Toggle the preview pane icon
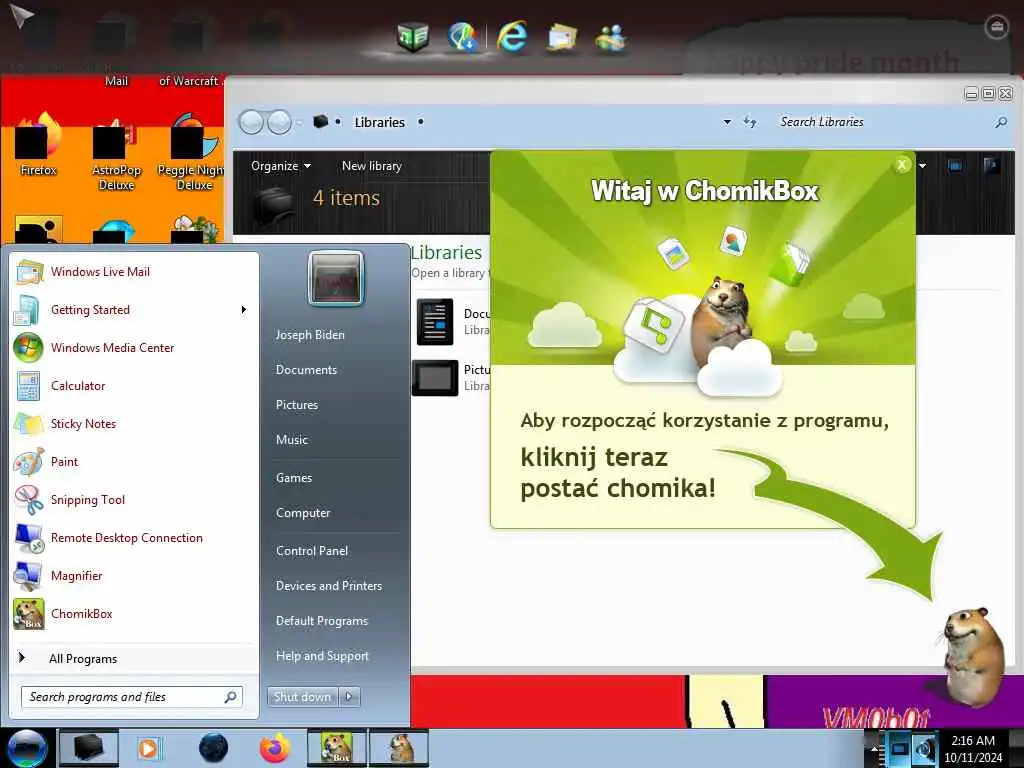 coord(955,166)
